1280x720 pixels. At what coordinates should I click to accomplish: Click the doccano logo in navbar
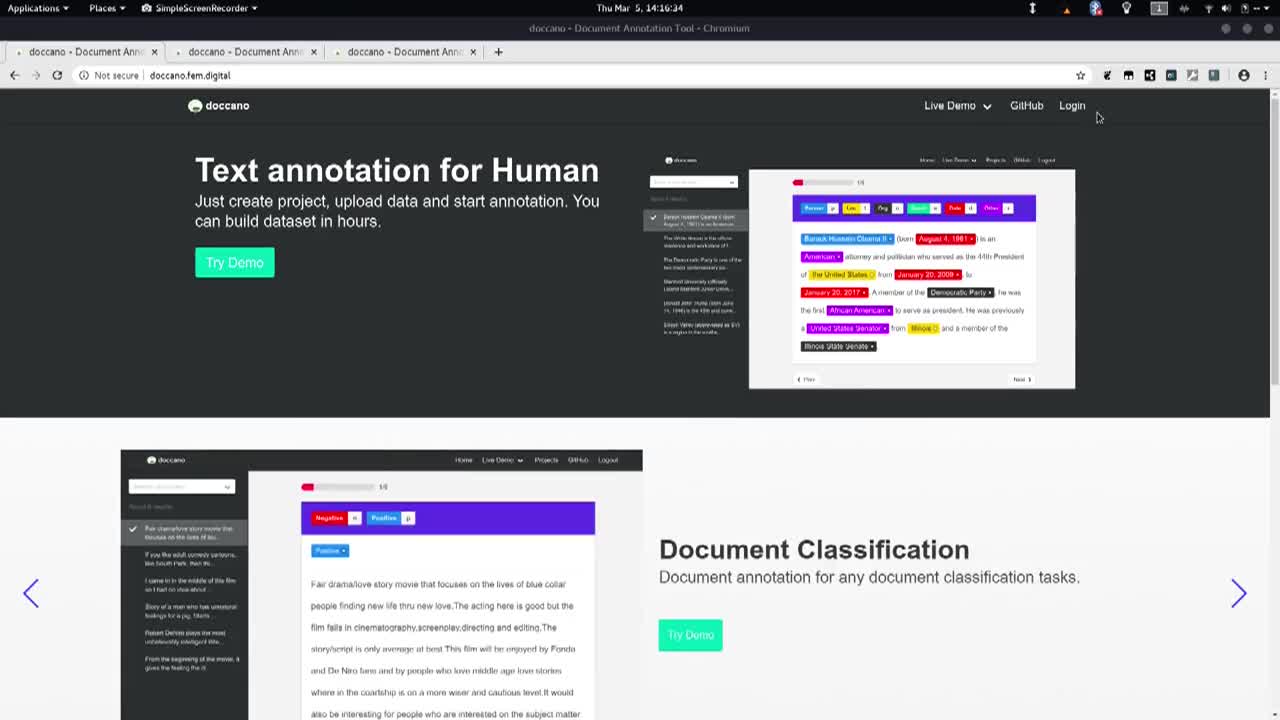(219, 105)
